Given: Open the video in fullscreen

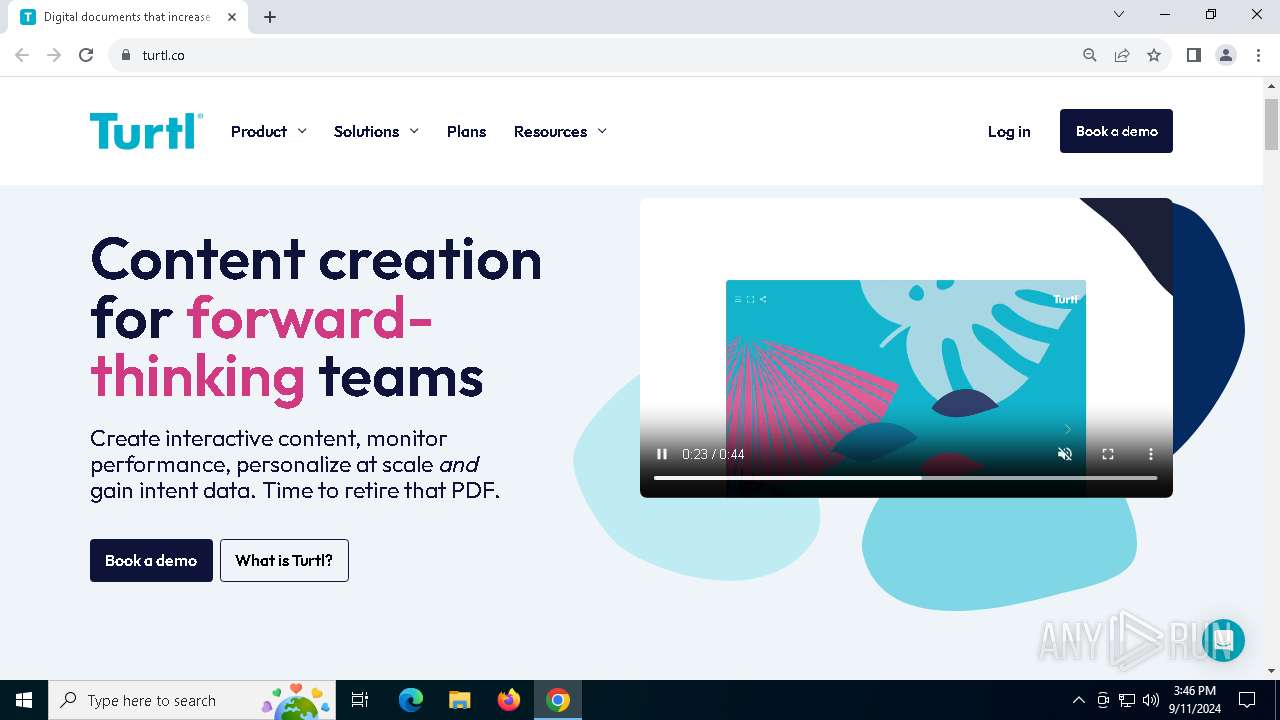Looking at the screenshot, I should [x=1108, y=454].
